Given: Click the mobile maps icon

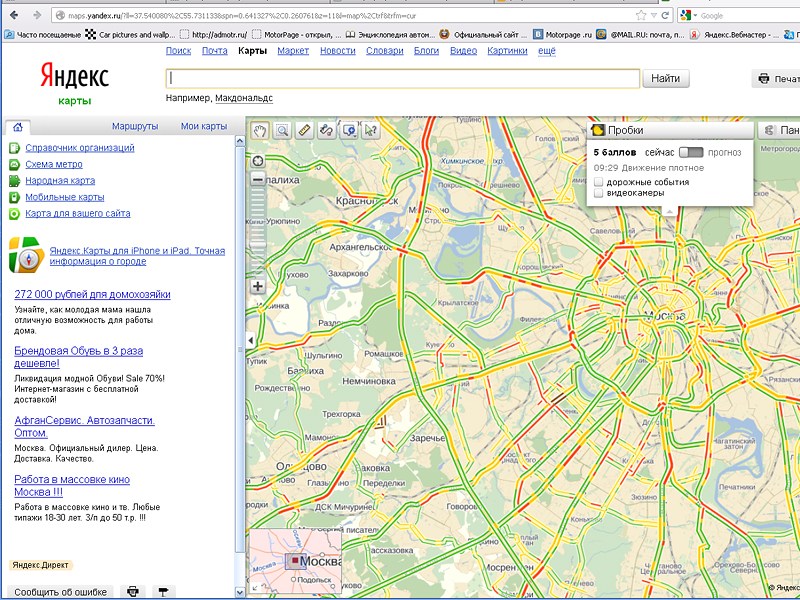Looking at the screenshot, I should point(14,197).
